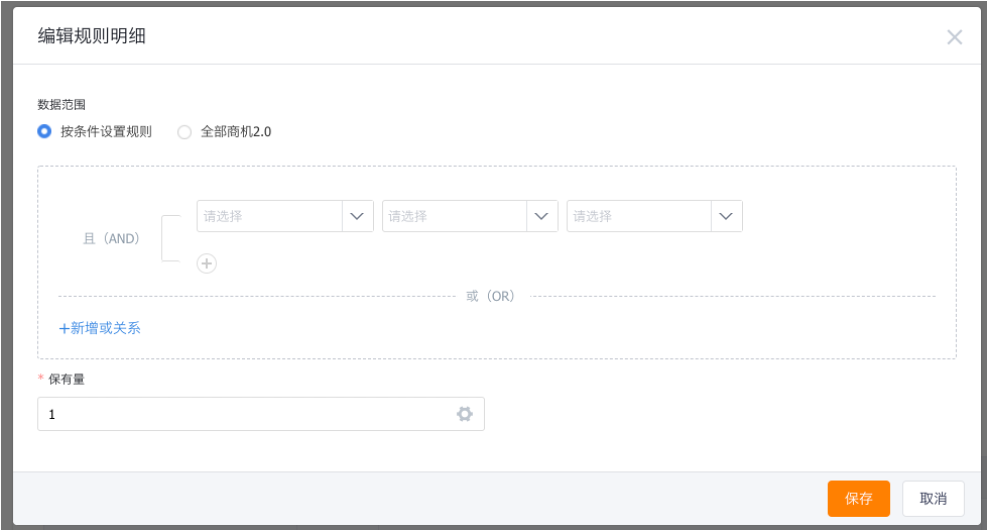Click inside the middle 请选择 condition field
This screenshot has width=988, height=530.
[454, 216]
